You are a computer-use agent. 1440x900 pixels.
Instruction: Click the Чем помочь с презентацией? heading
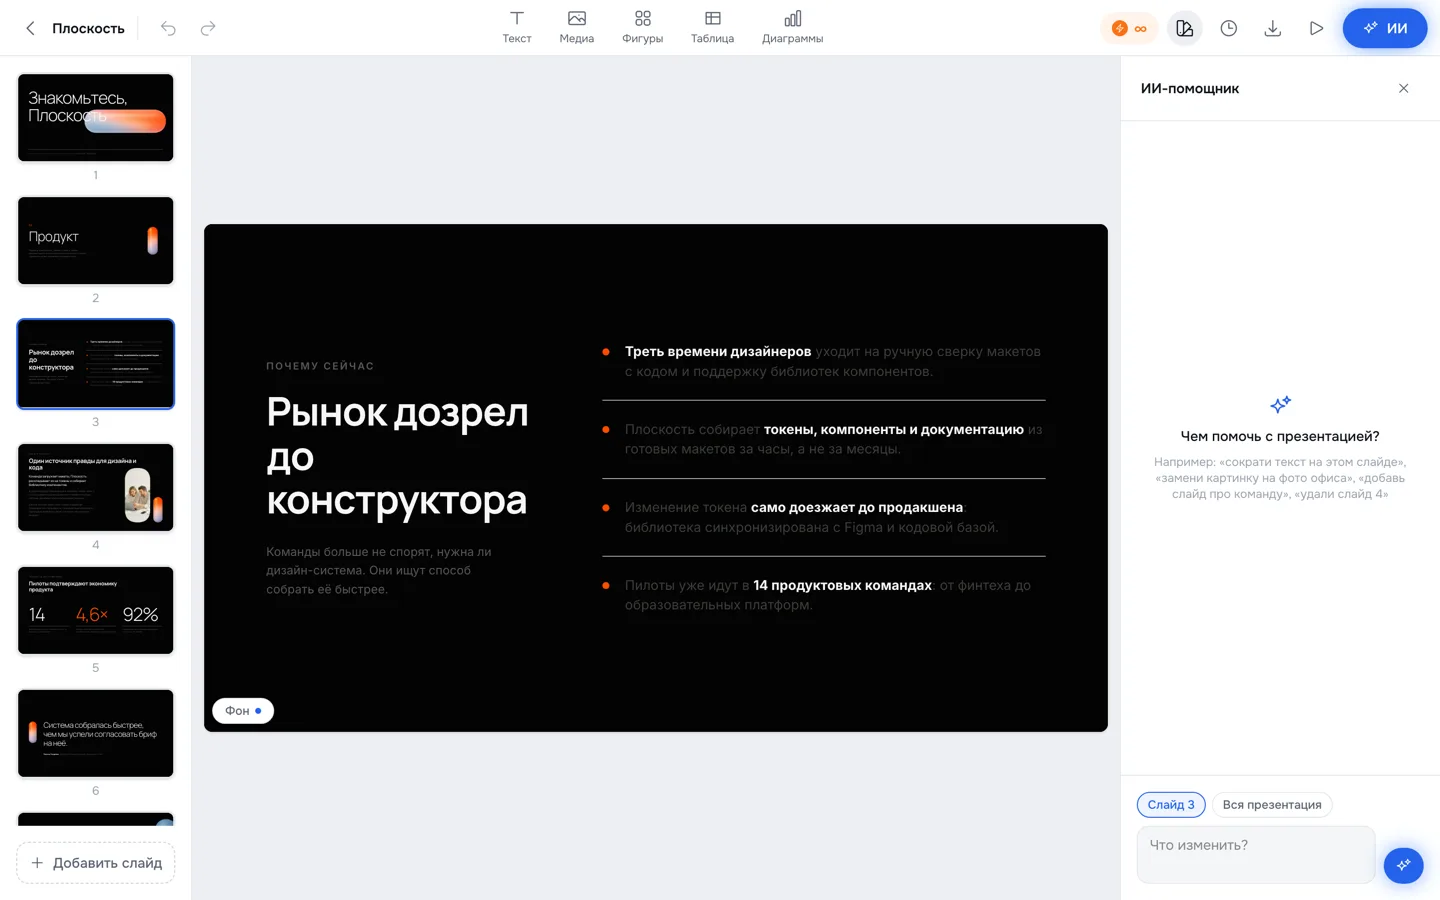1280,436
